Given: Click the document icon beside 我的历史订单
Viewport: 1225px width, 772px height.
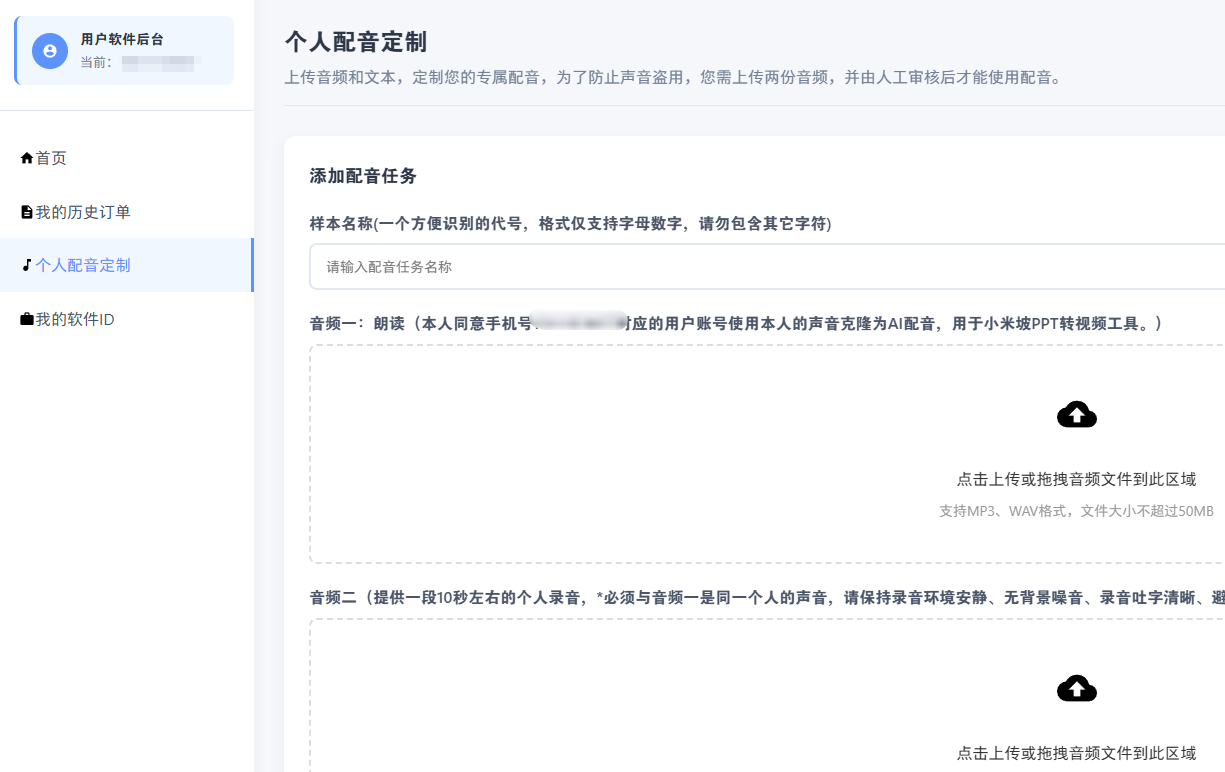Looking at the screenshot, I should tap(27, 212).
